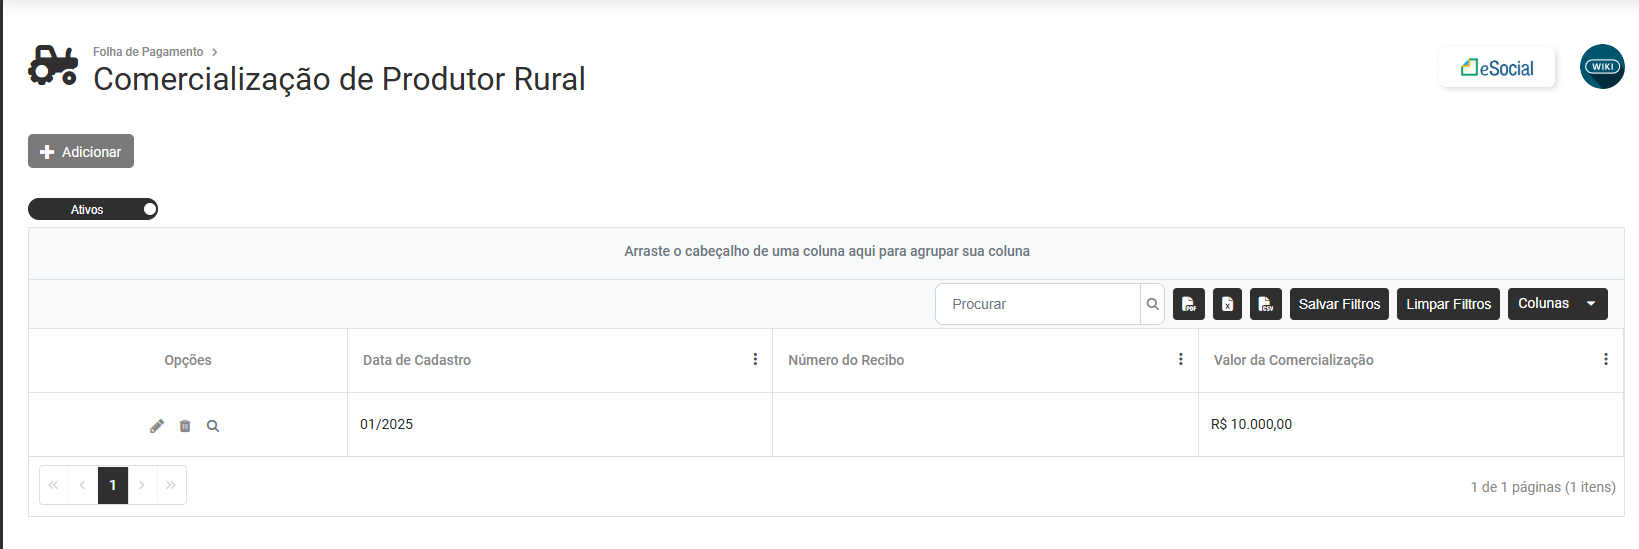Open the eSocial button
Viewport: 1639px width, 549px height.
point(1497,68)
